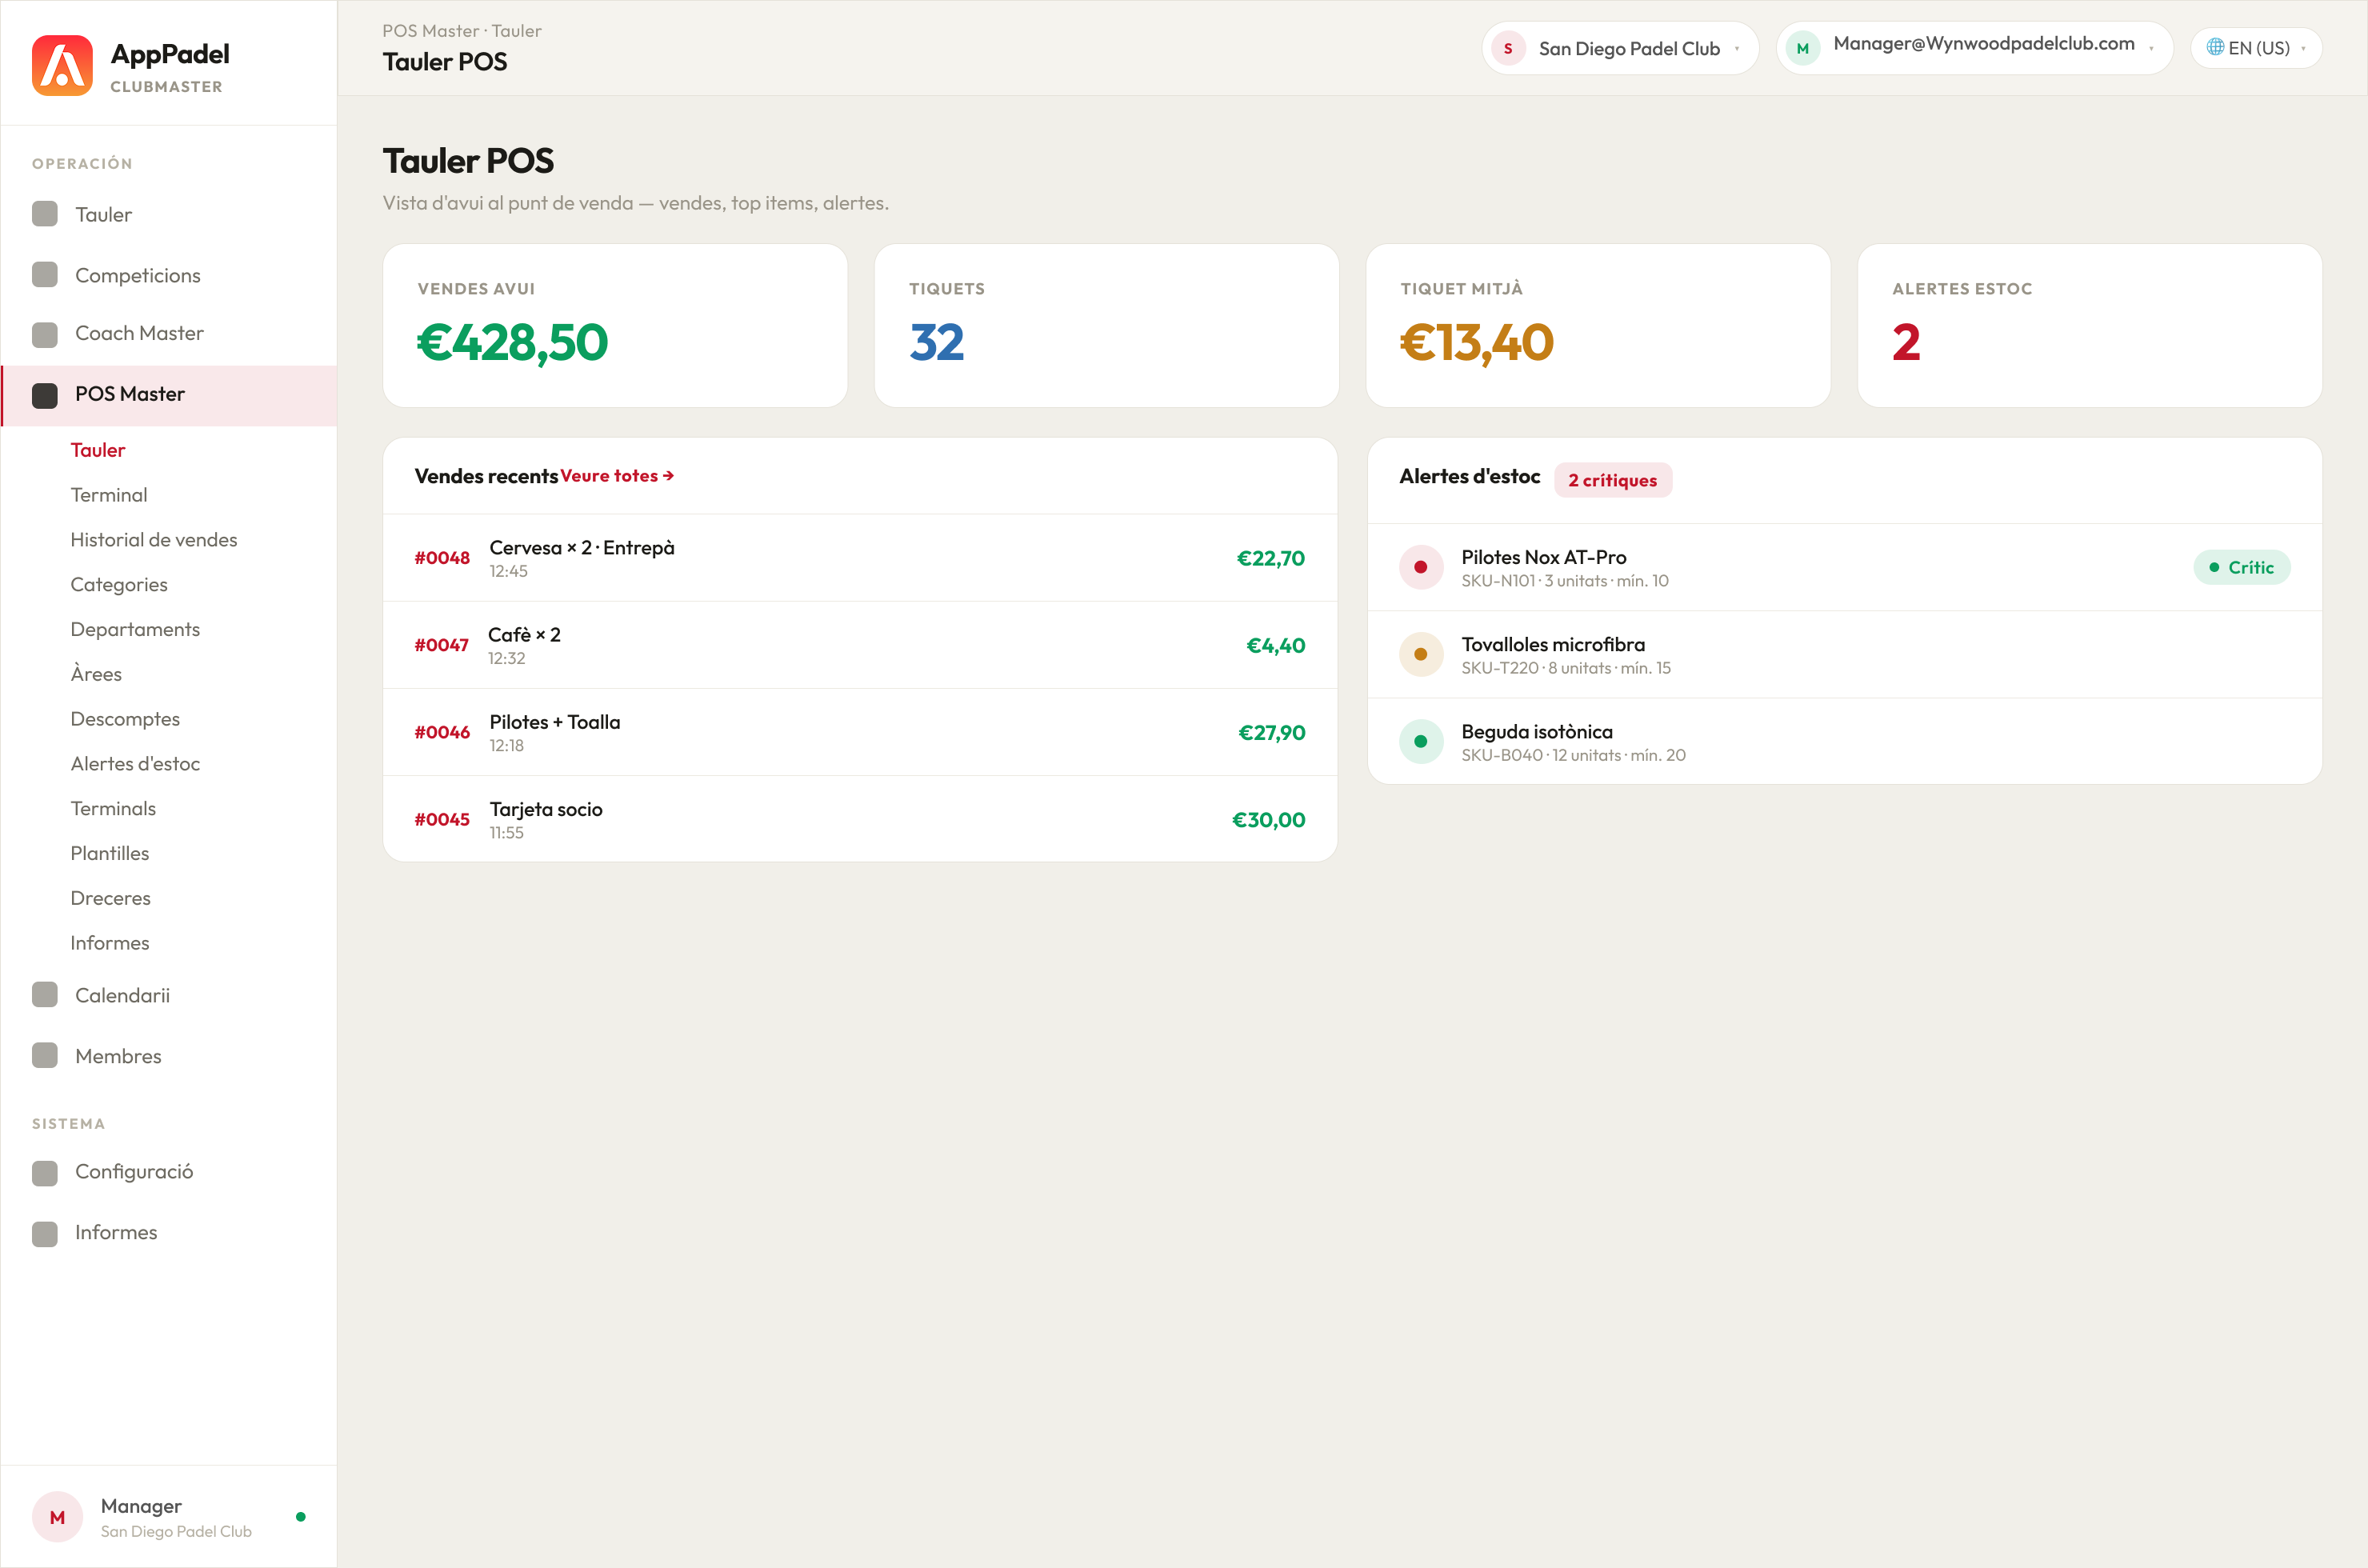Viewport: 2368px width, 1568px height.
Task: Click the Tiquets count card
Action: pyautogui.click(x=1107, y=326)
